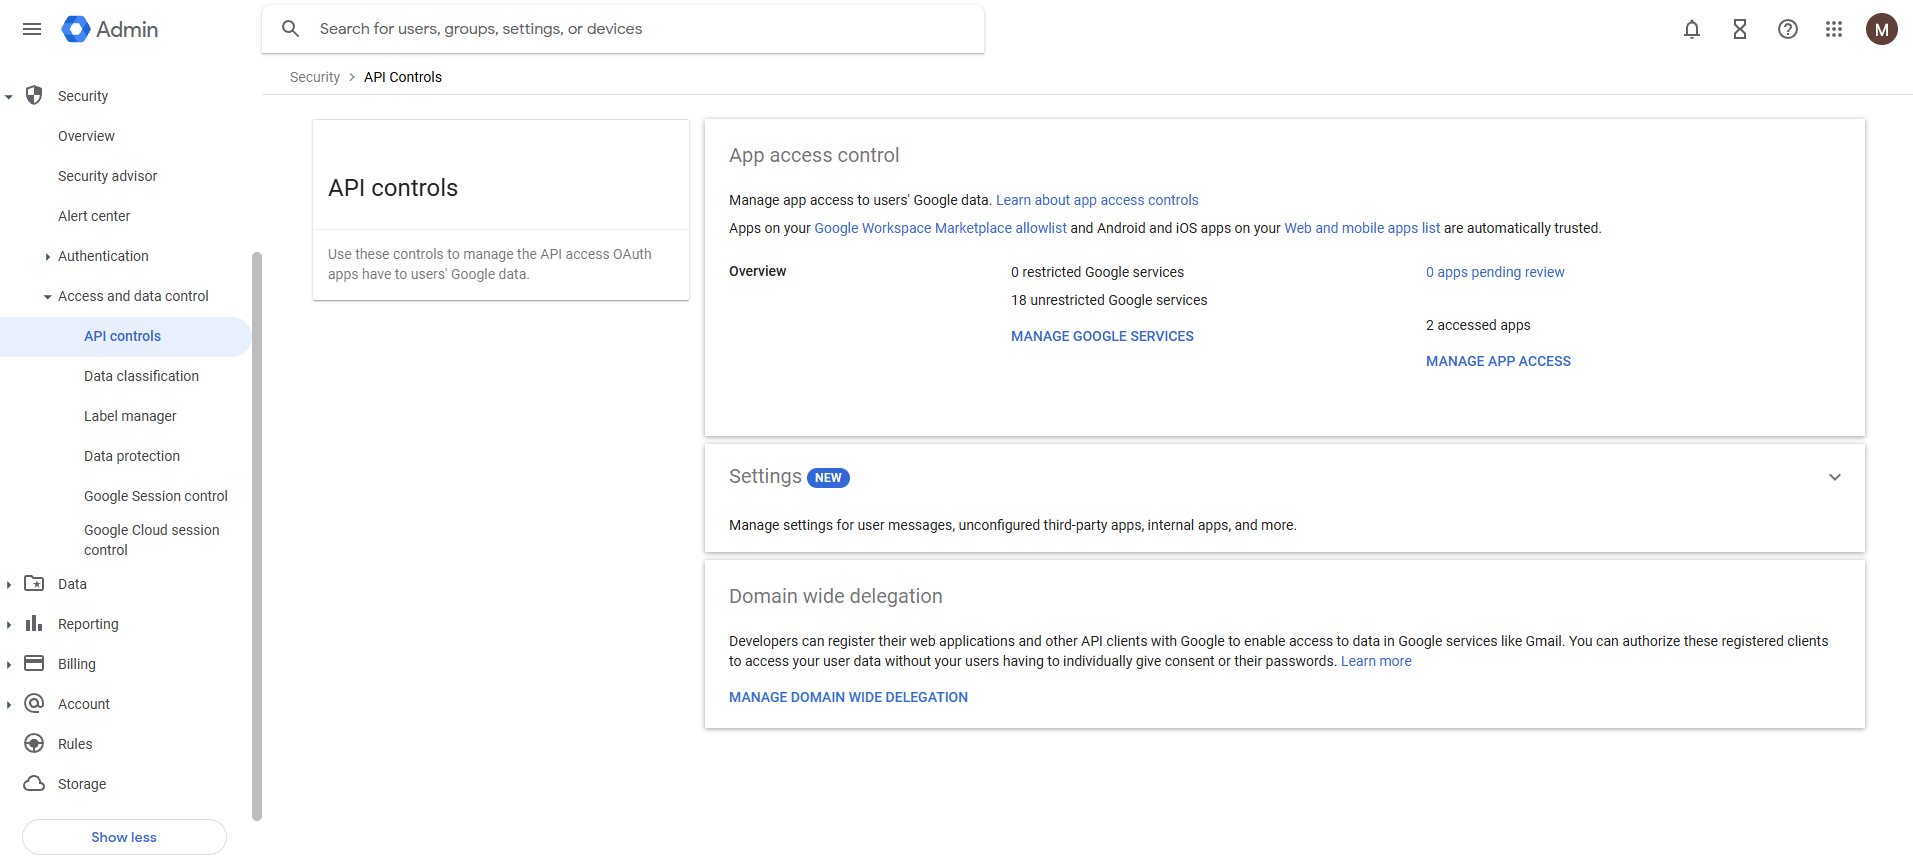The height and width of the screenshot is (862, 1913).
Task: Click the search magnifier icon
Action: [x=290, y=29]
